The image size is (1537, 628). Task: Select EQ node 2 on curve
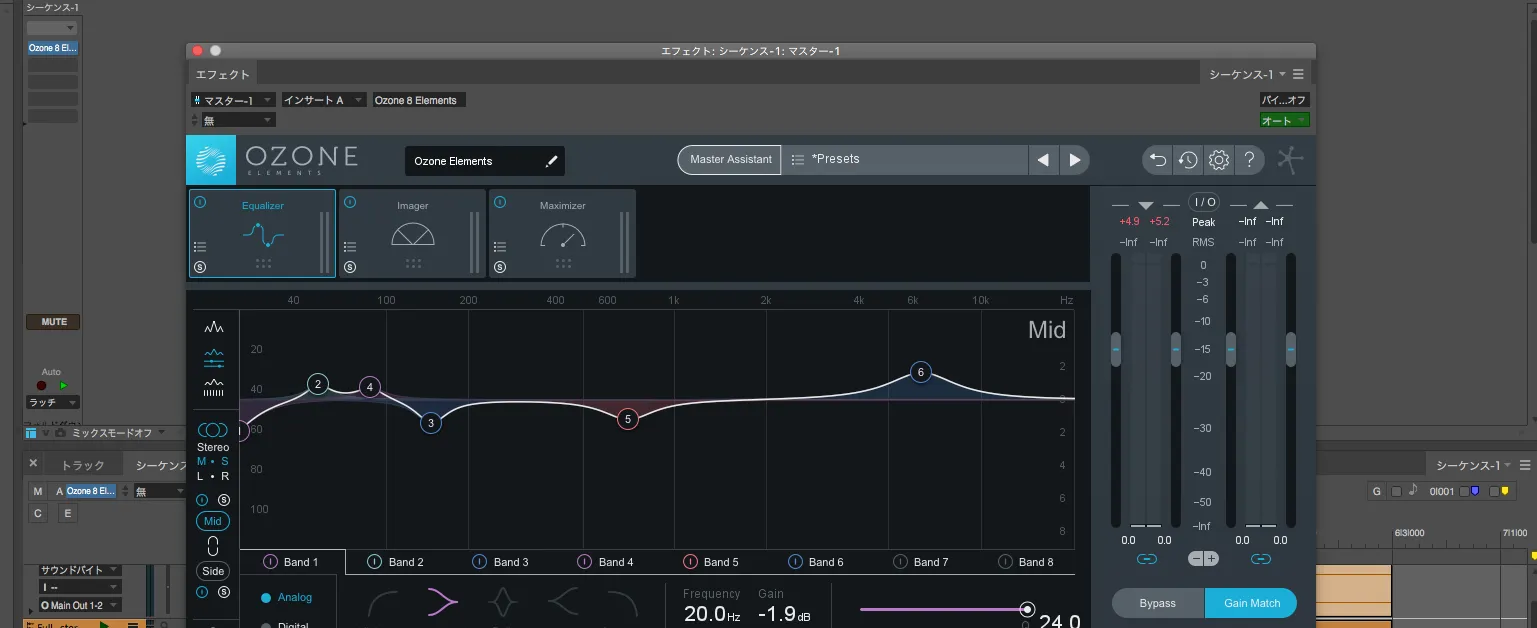[318, 384]
